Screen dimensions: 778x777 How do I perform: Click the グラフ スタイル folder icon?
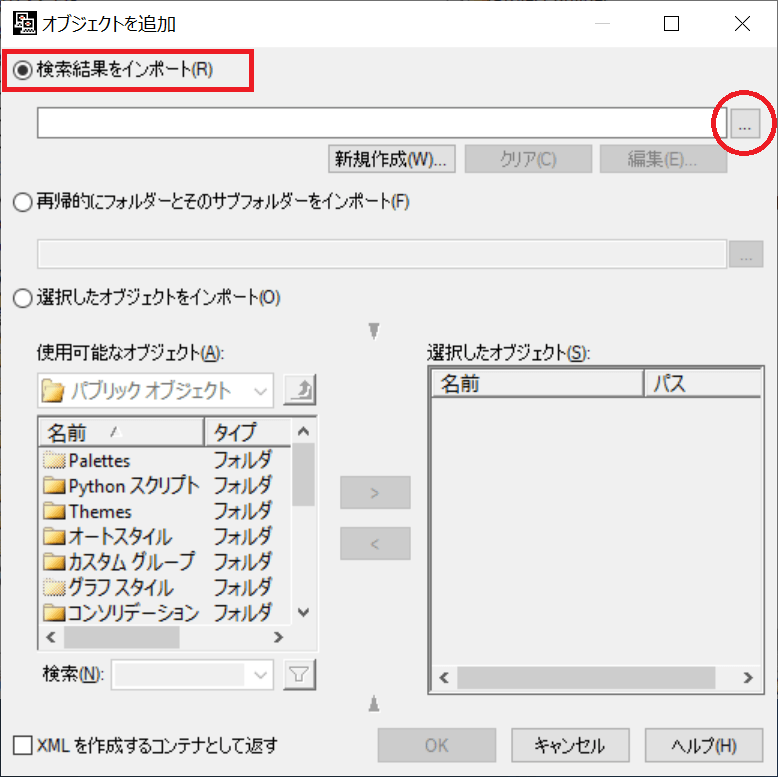click(x=54, y=588)
